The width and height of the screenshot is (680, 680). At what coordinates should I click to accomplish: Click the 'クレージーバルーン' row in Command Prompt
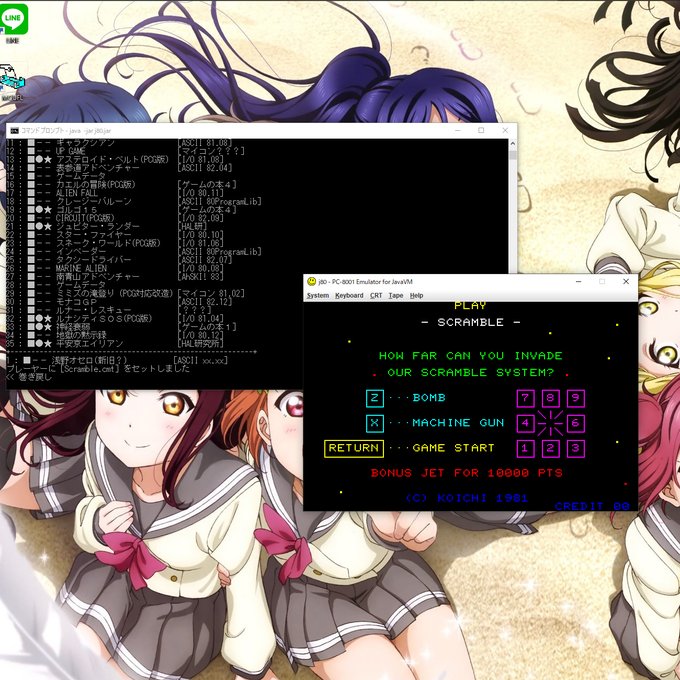point(134,201)
